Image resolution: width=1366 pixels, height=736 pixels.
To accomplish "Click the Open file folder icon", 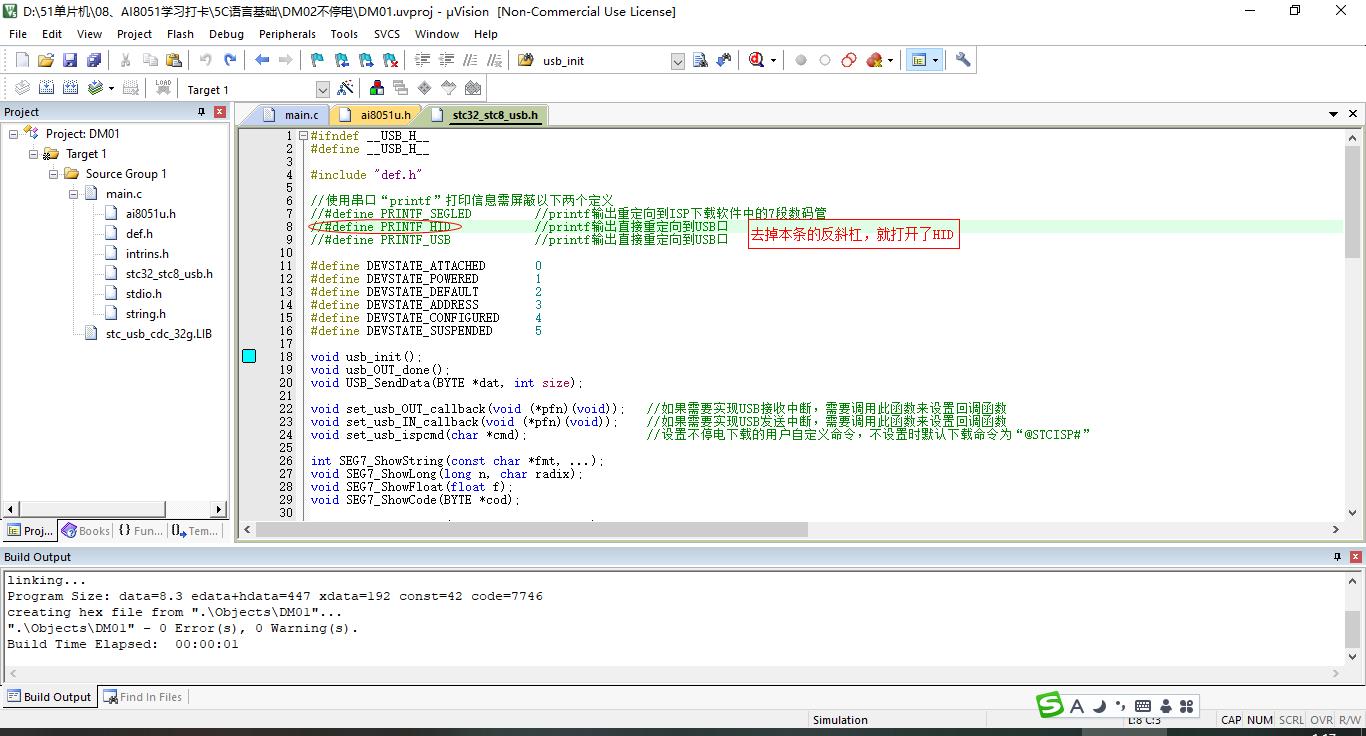I will click(x=46, y=60).
